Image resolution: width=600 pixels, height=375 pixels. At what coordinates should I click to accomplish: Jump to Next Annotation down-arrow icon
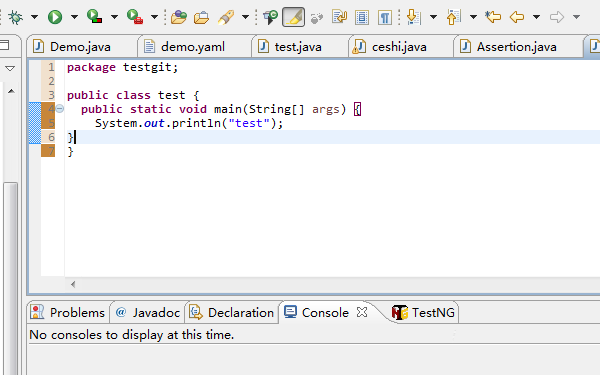point(413,17)
